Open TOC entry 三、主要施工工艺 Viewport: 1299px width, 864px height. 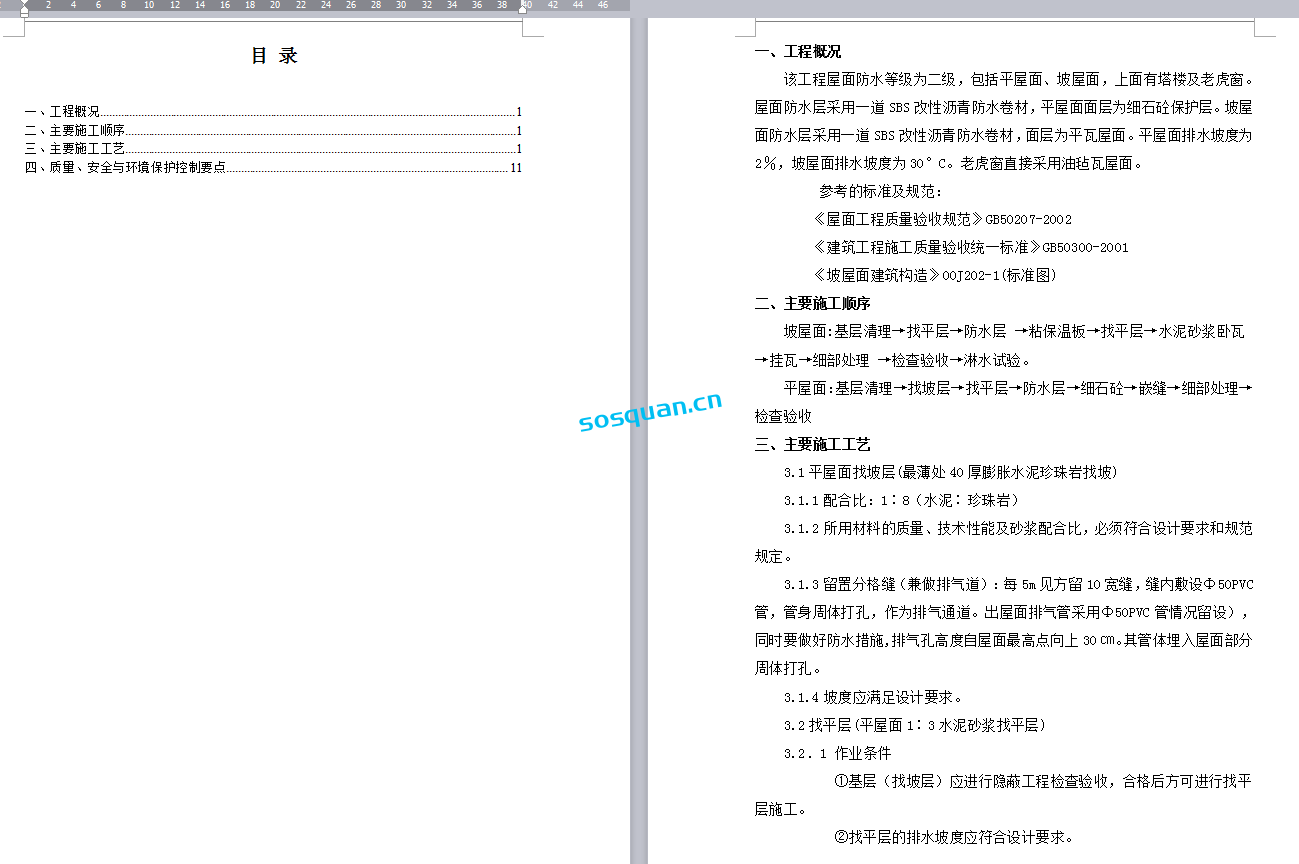pyautogui.click(x=75, y=149)
